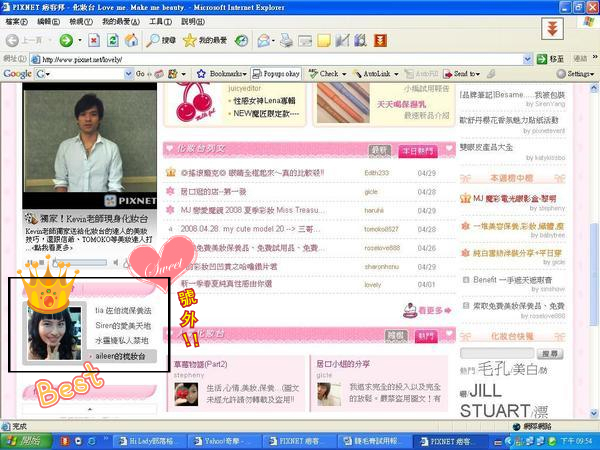
Task: Go back with the 上一頁 button
Action: tap(24, 40)
